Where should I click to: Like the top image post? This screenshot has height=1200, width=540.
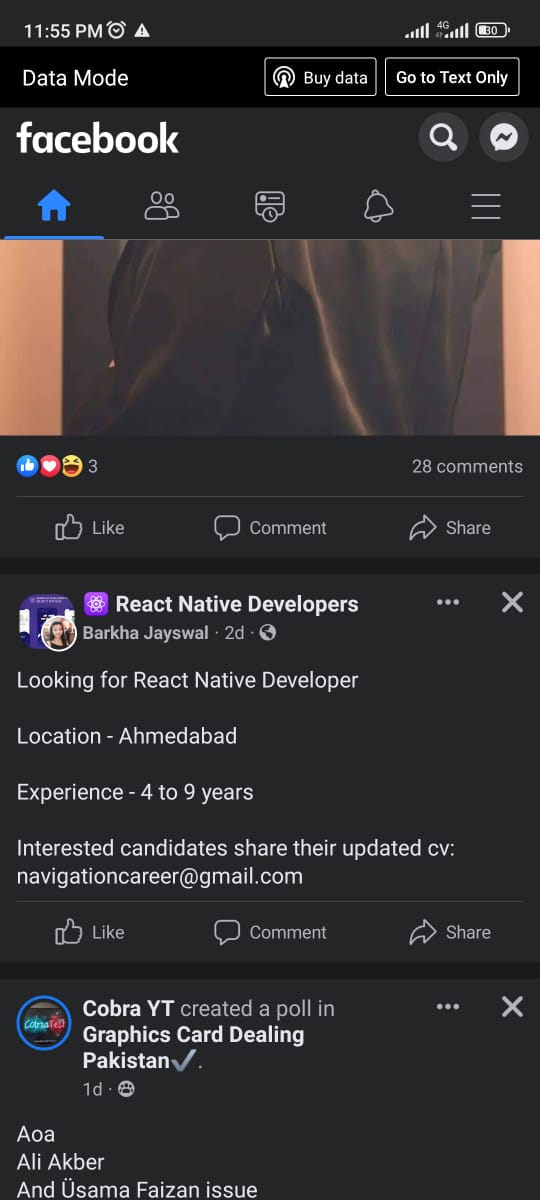click(x=90, y=527)
